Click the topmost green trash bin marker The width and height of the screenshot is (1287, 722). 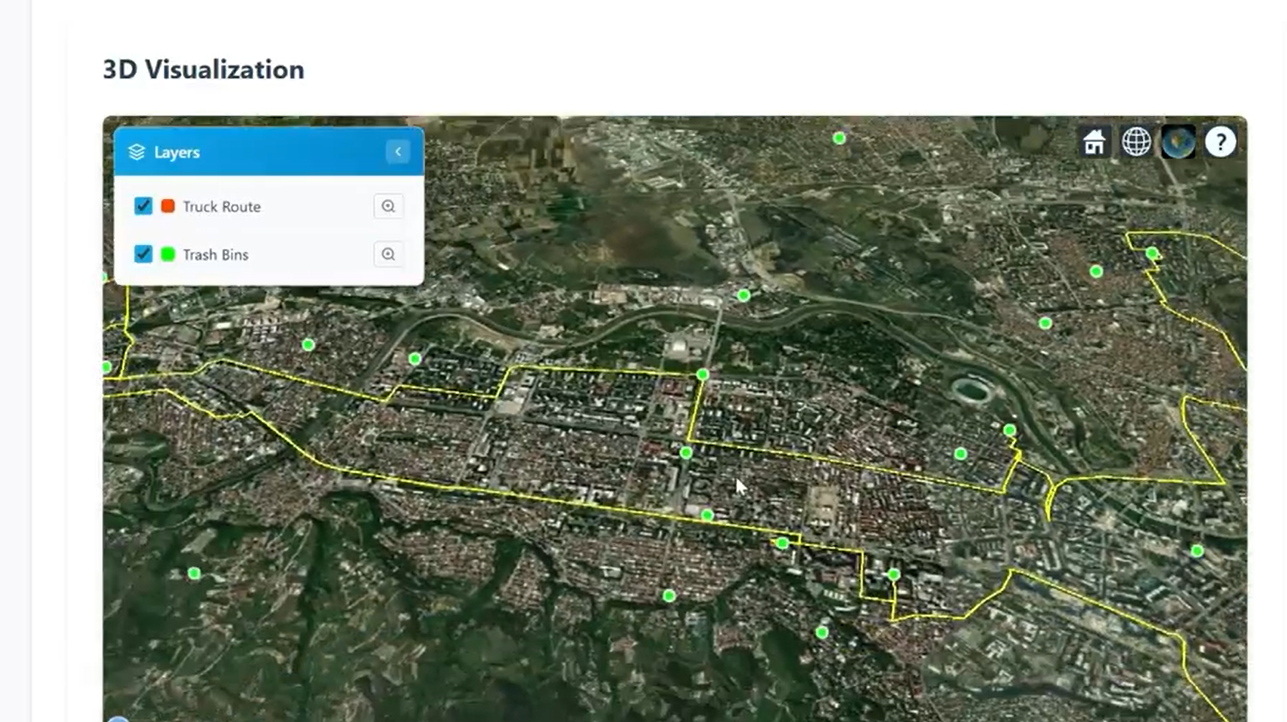click(839, 138)
